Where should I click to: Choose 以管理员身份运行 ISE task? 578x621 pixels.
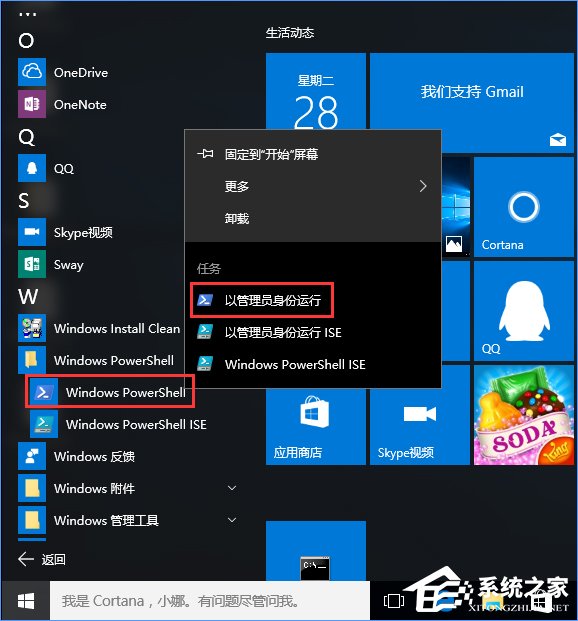pyautogui.click(x=313, y=332)
